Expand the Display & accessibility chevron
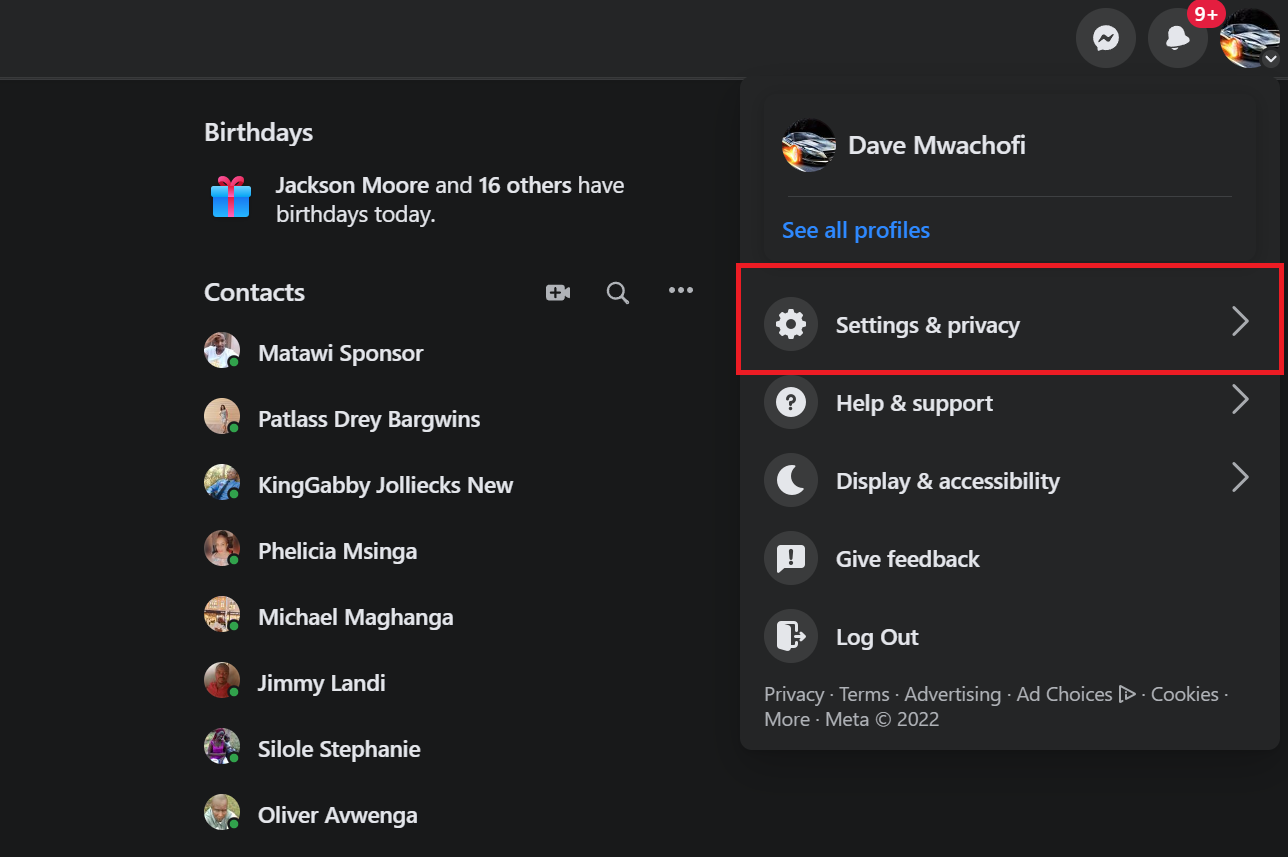 click(1240, 478)
